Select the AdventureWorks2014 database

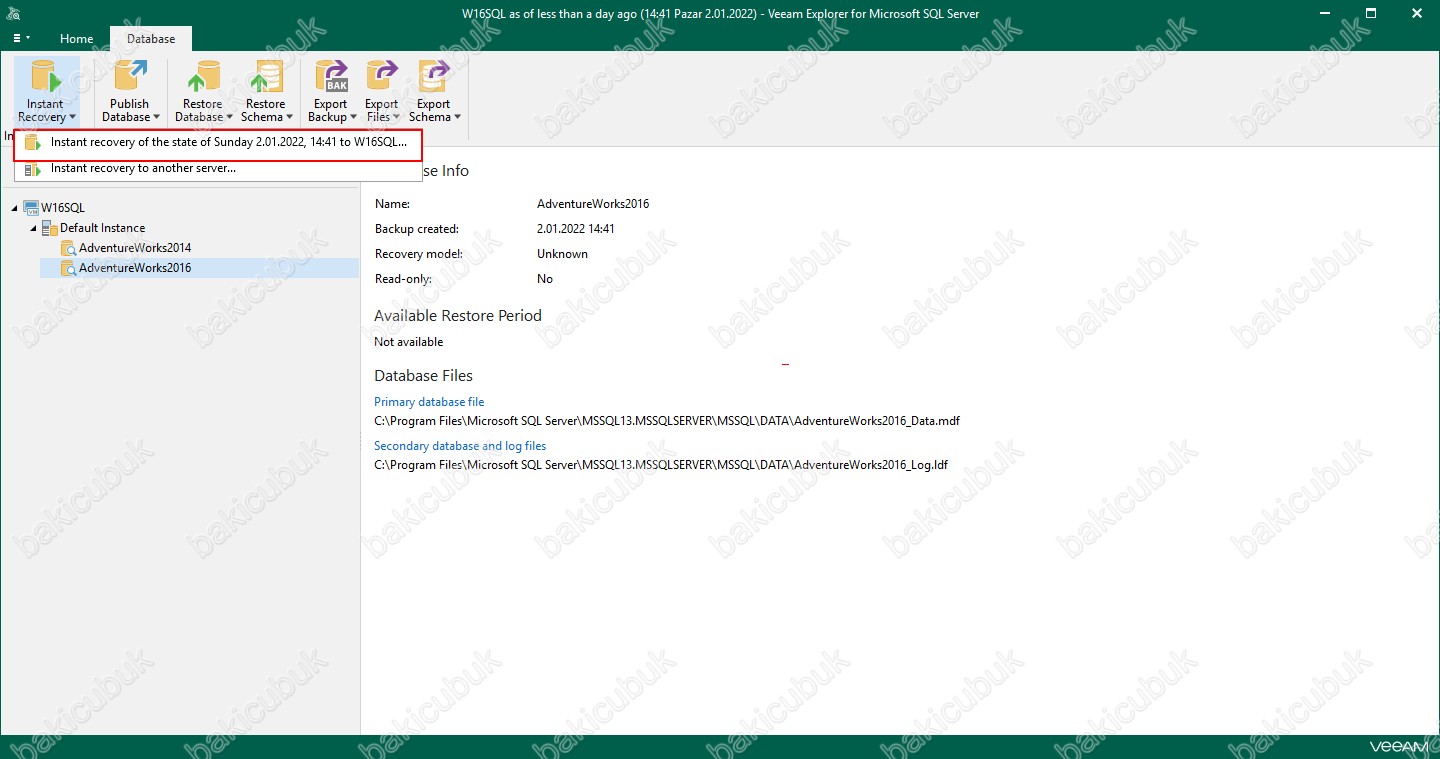pos(135,248)
